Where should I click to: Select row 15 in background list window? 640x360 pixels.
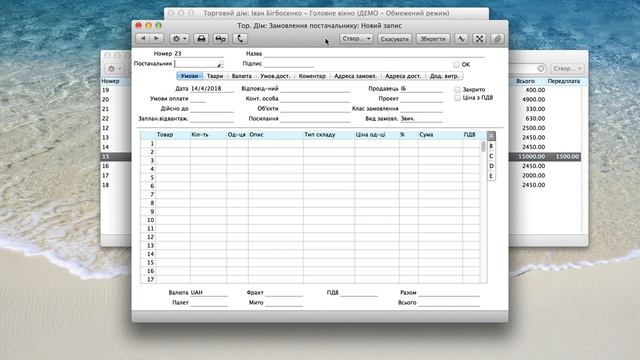116,156
